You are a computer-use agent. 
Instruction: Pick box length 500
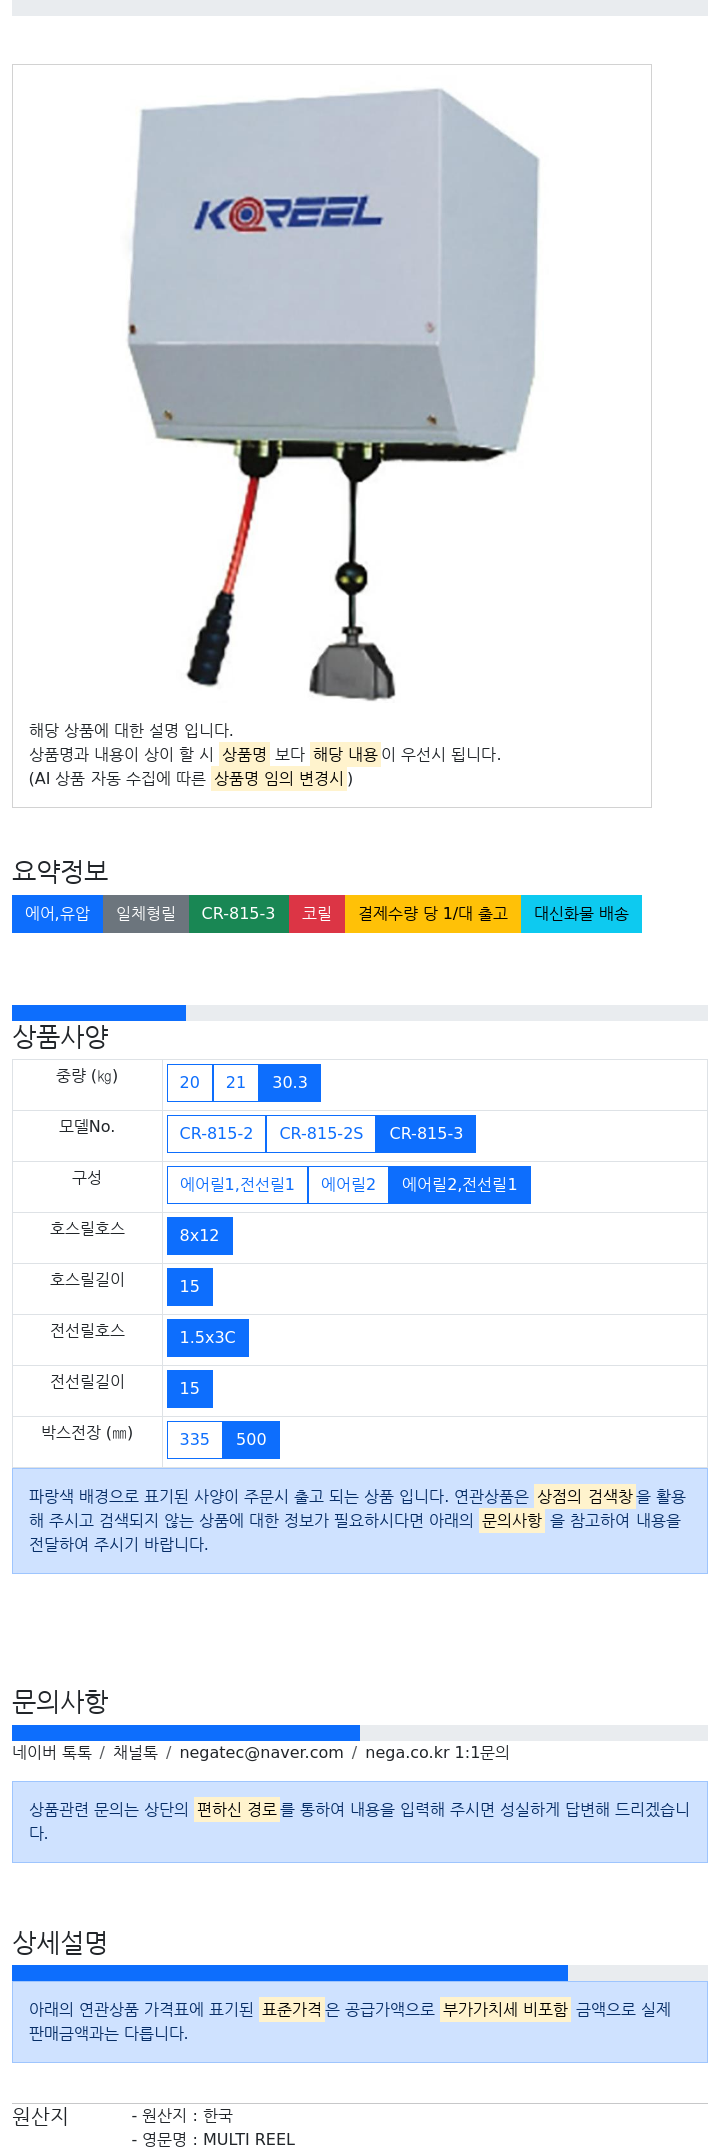coord(251,1440)
